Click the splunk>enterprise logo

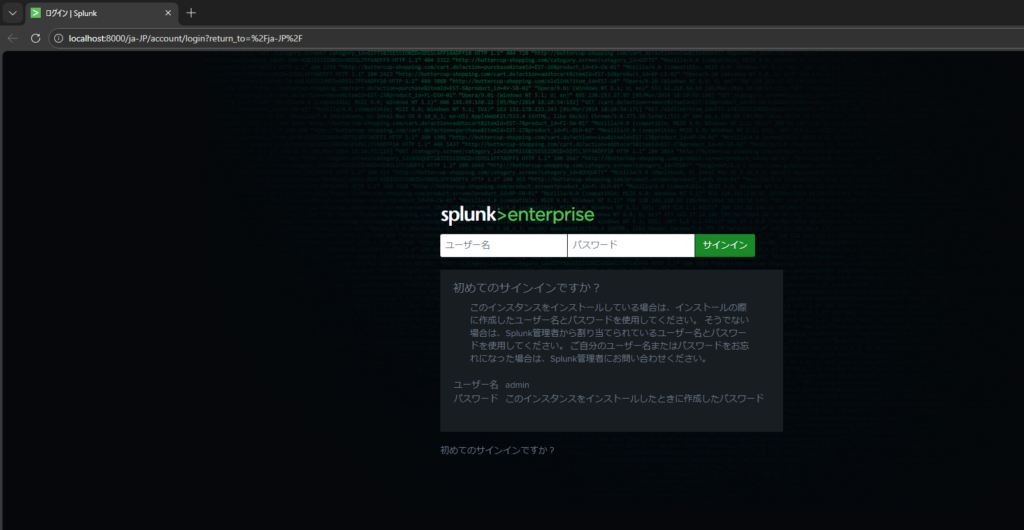tap(517, 215)
